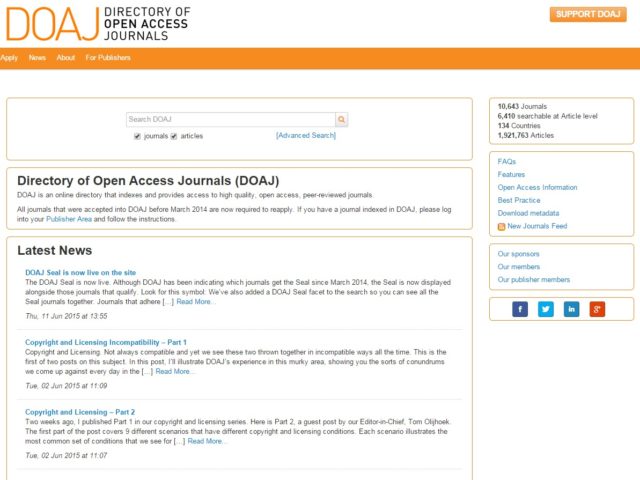640x480 pixels.
Task: Click the 'Tue, 02 Jun 2015 at 11:09' date
Action: tap(66, 386)
